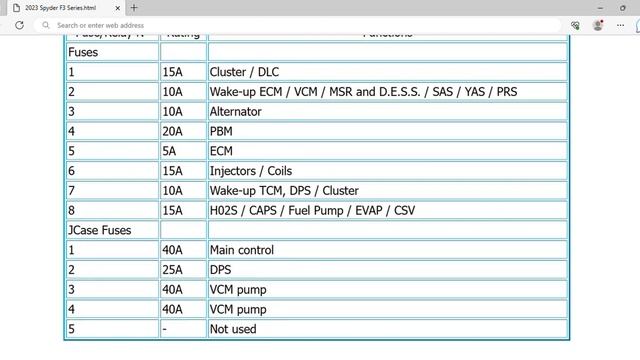Select the '10A' rating for Wake-up ECM row

click(183, 92)
